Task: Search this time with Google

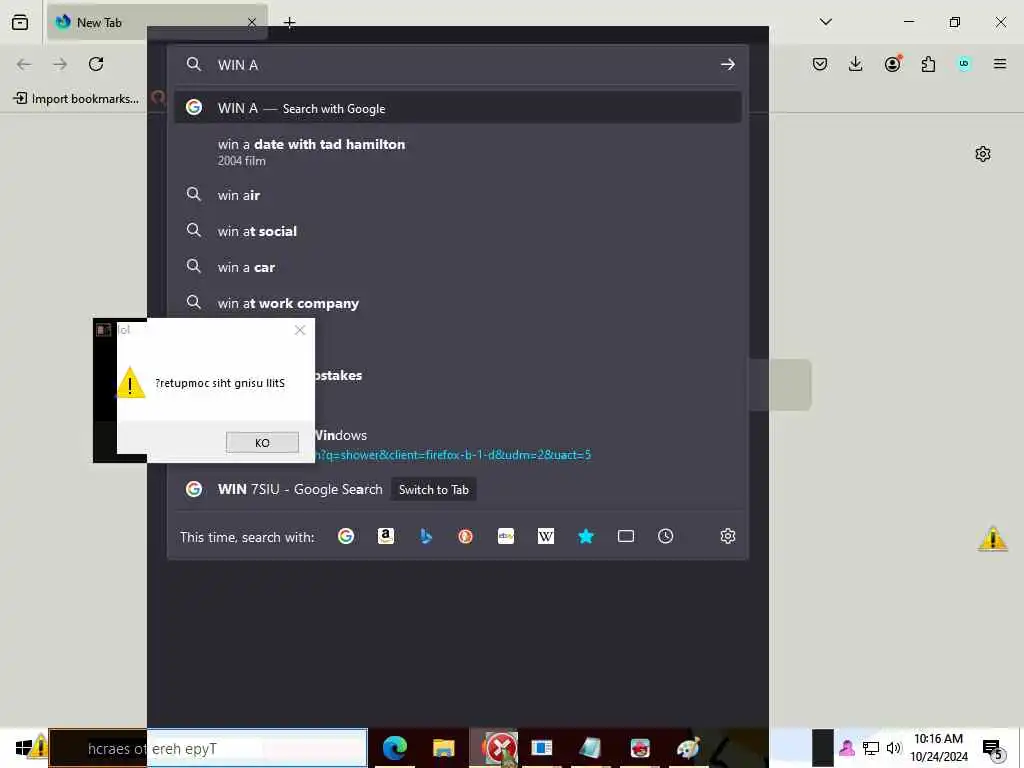Action: (346, 537)
